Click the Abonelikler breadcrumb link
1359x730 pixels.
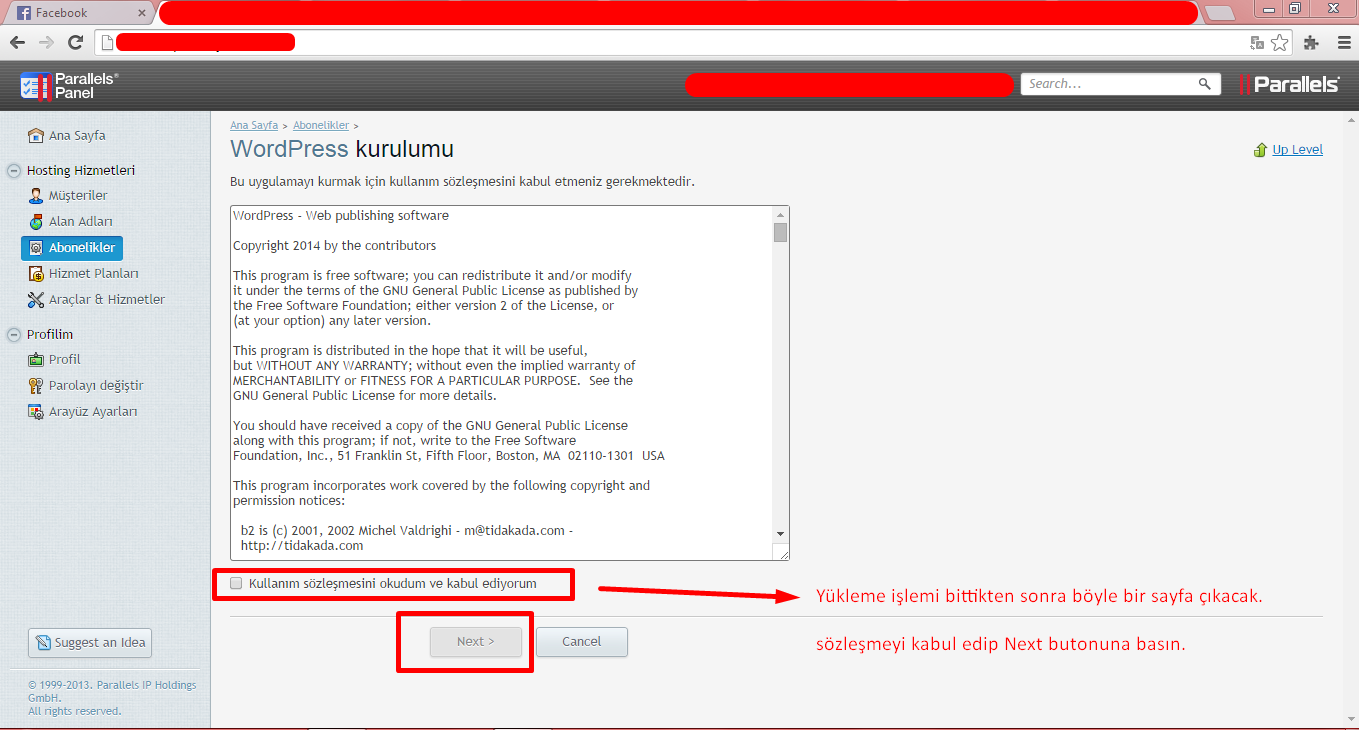(321, 126)
